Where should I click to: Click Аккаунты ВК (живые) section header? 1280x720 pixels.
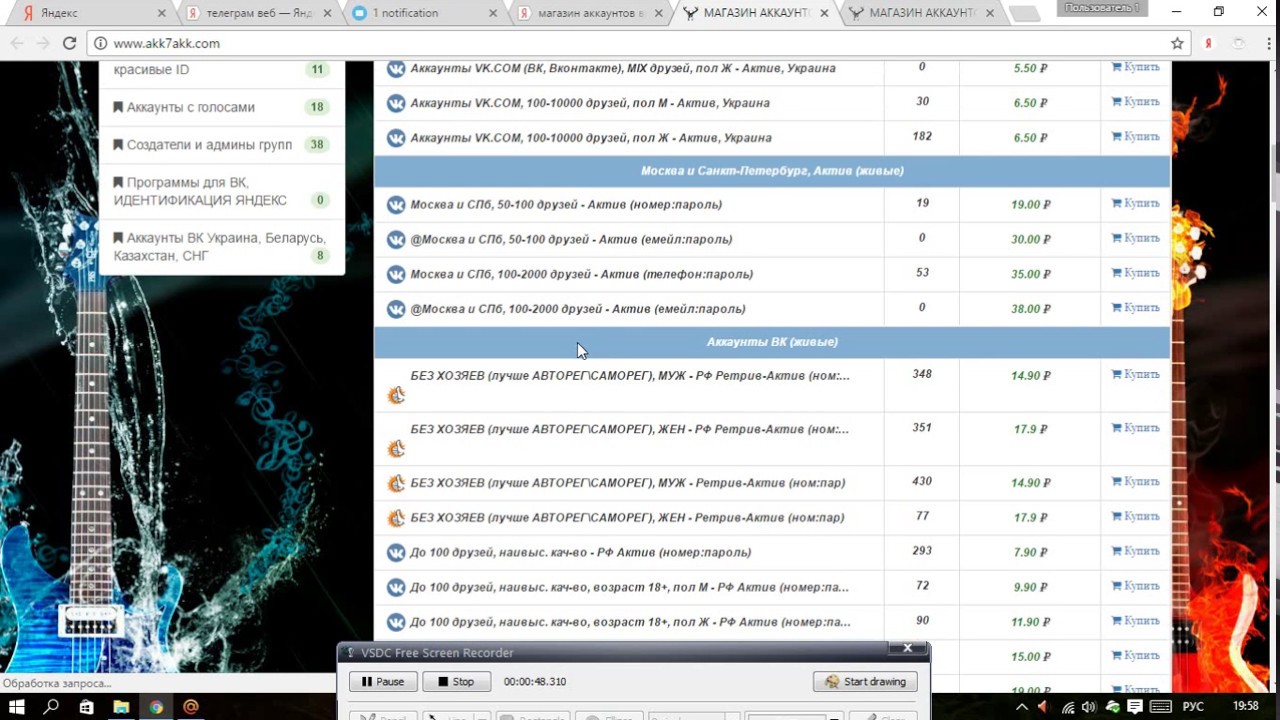pos(772,342)
